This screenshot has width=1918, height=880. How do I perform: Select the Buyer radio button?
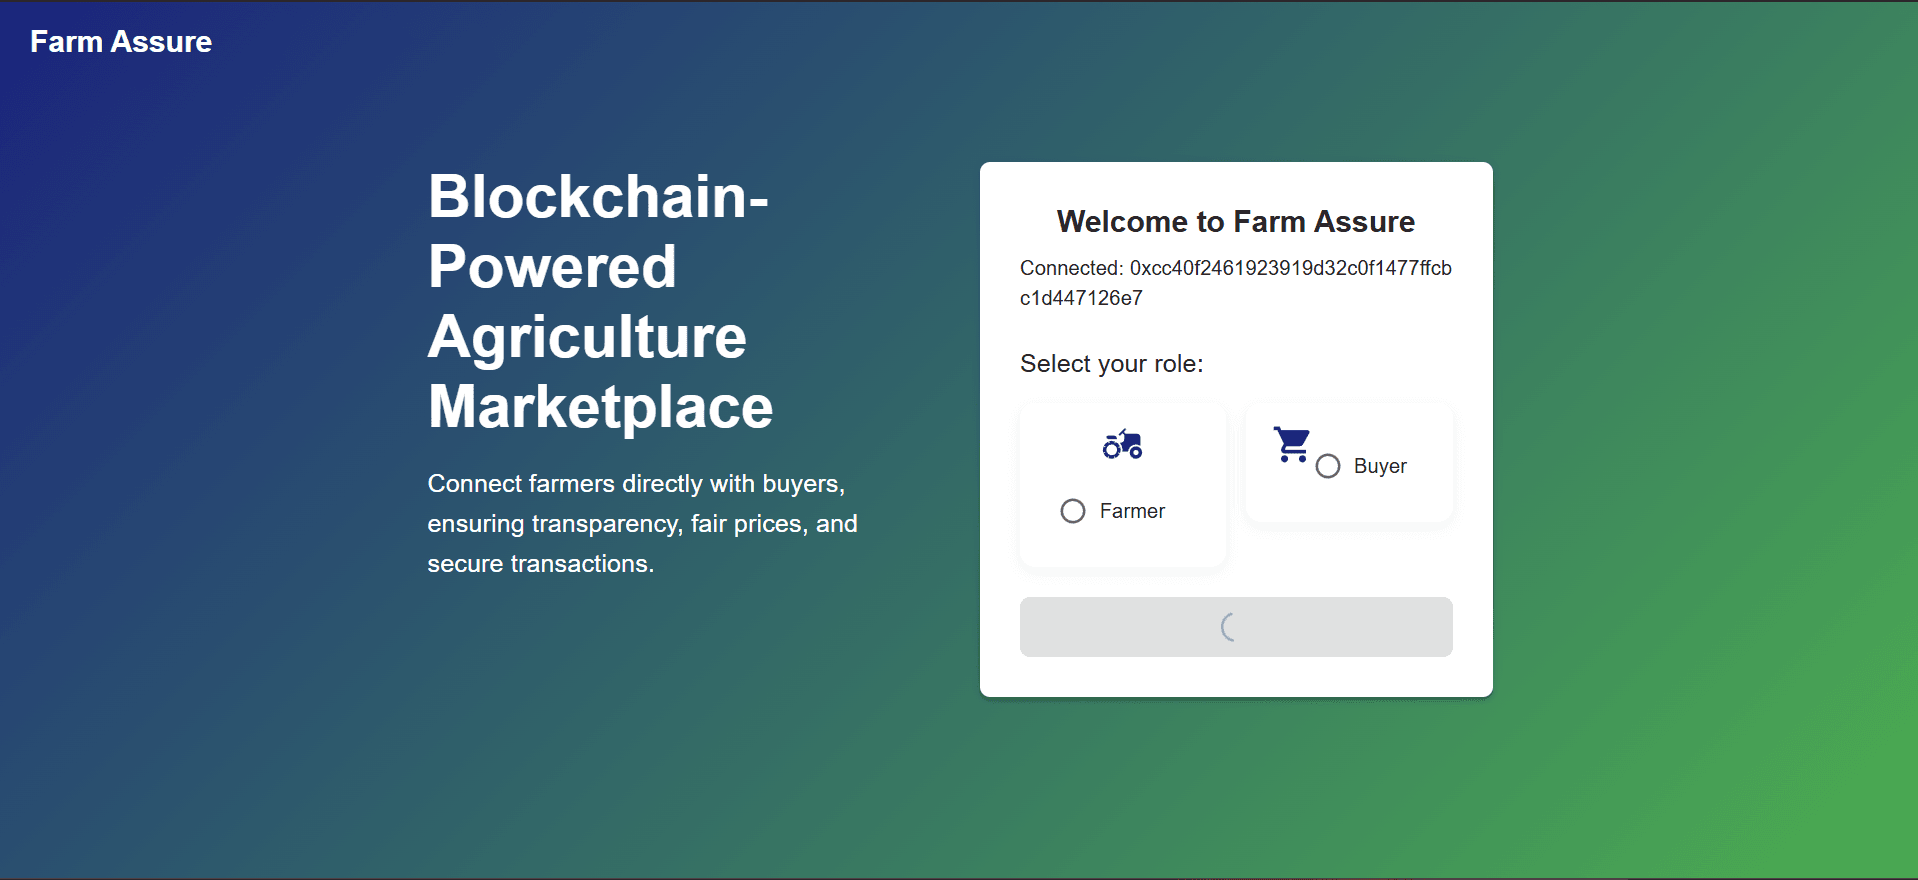tap(1328, 466)
